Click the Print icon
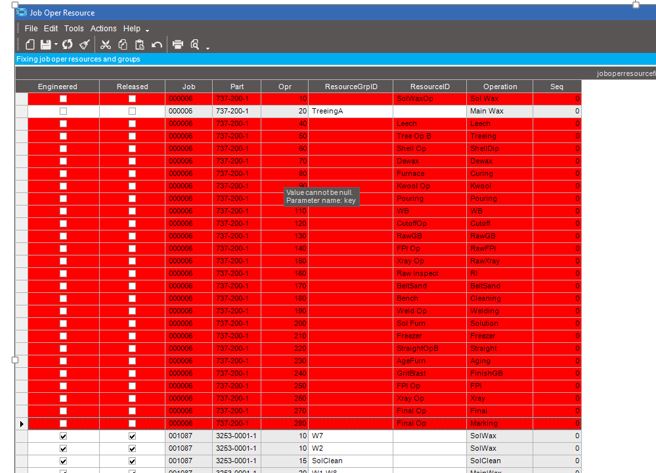Image resolution: width=656 pixels, height=473 pixels. (178, 44)
